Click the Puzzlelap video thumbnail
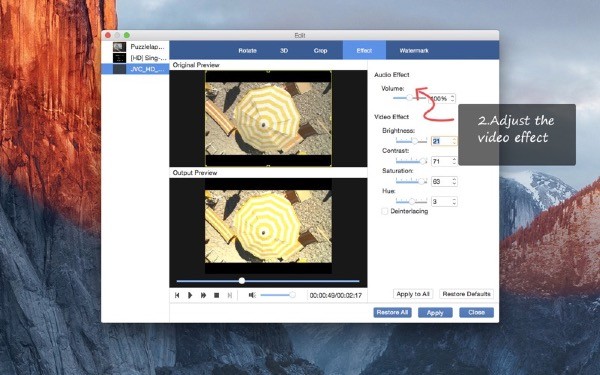Image resolution: width=600 pixels, height=375 pixels. click(119, 47)
